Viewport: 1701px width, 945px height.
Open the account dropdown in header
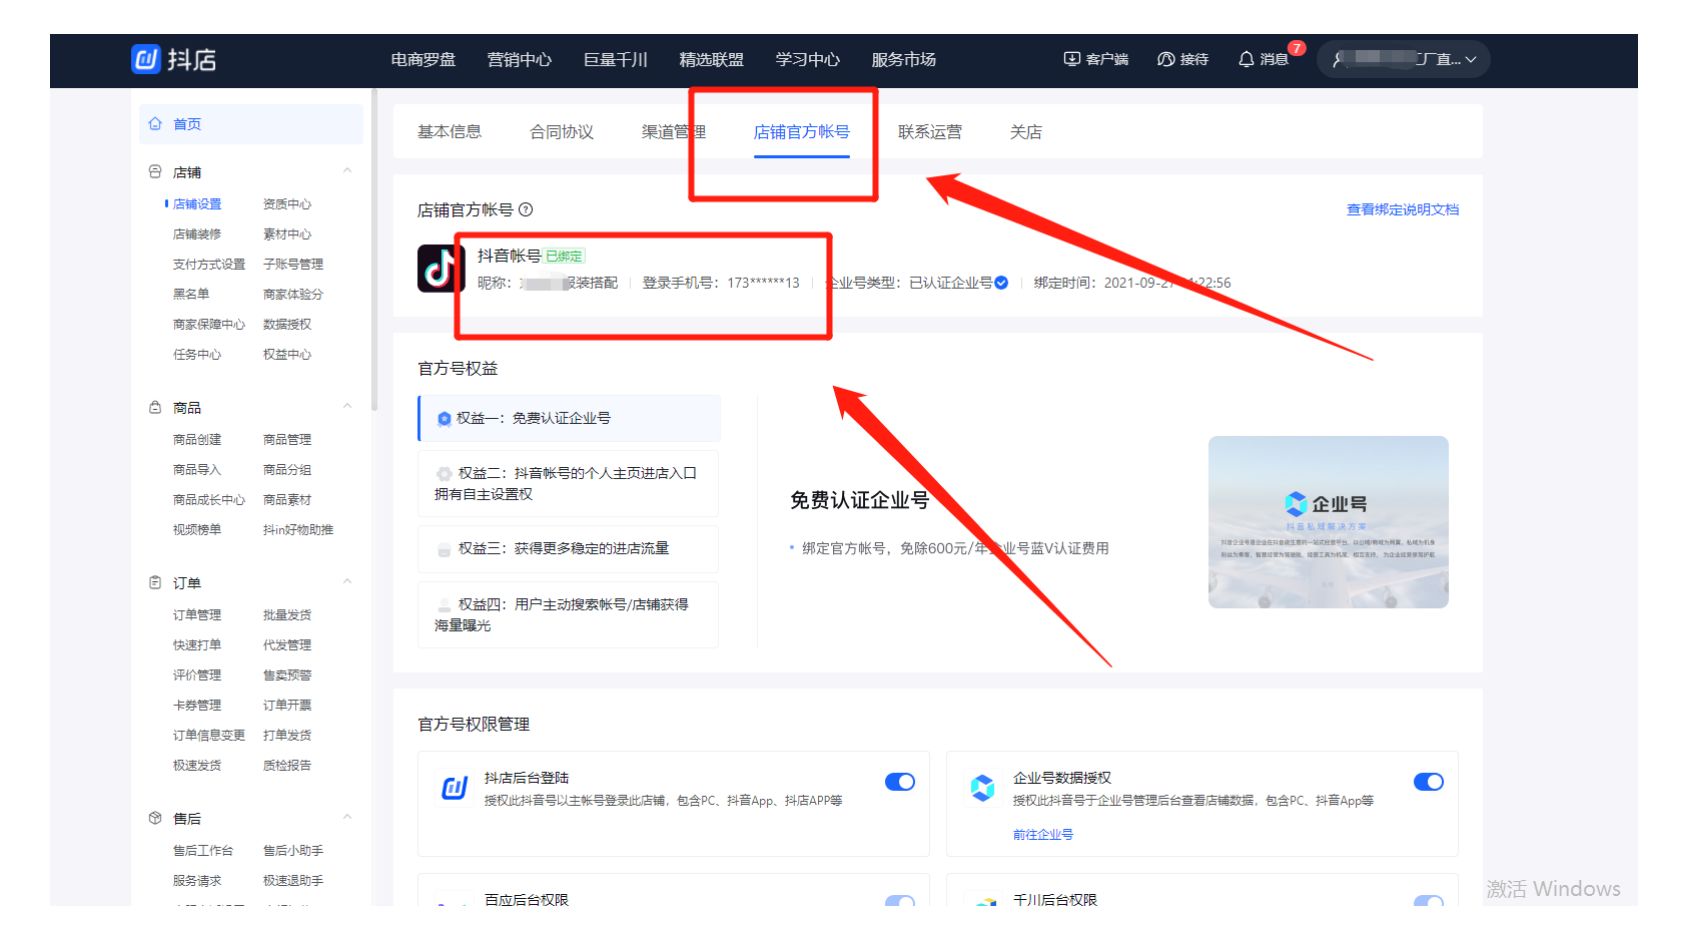pos(1404,59)
